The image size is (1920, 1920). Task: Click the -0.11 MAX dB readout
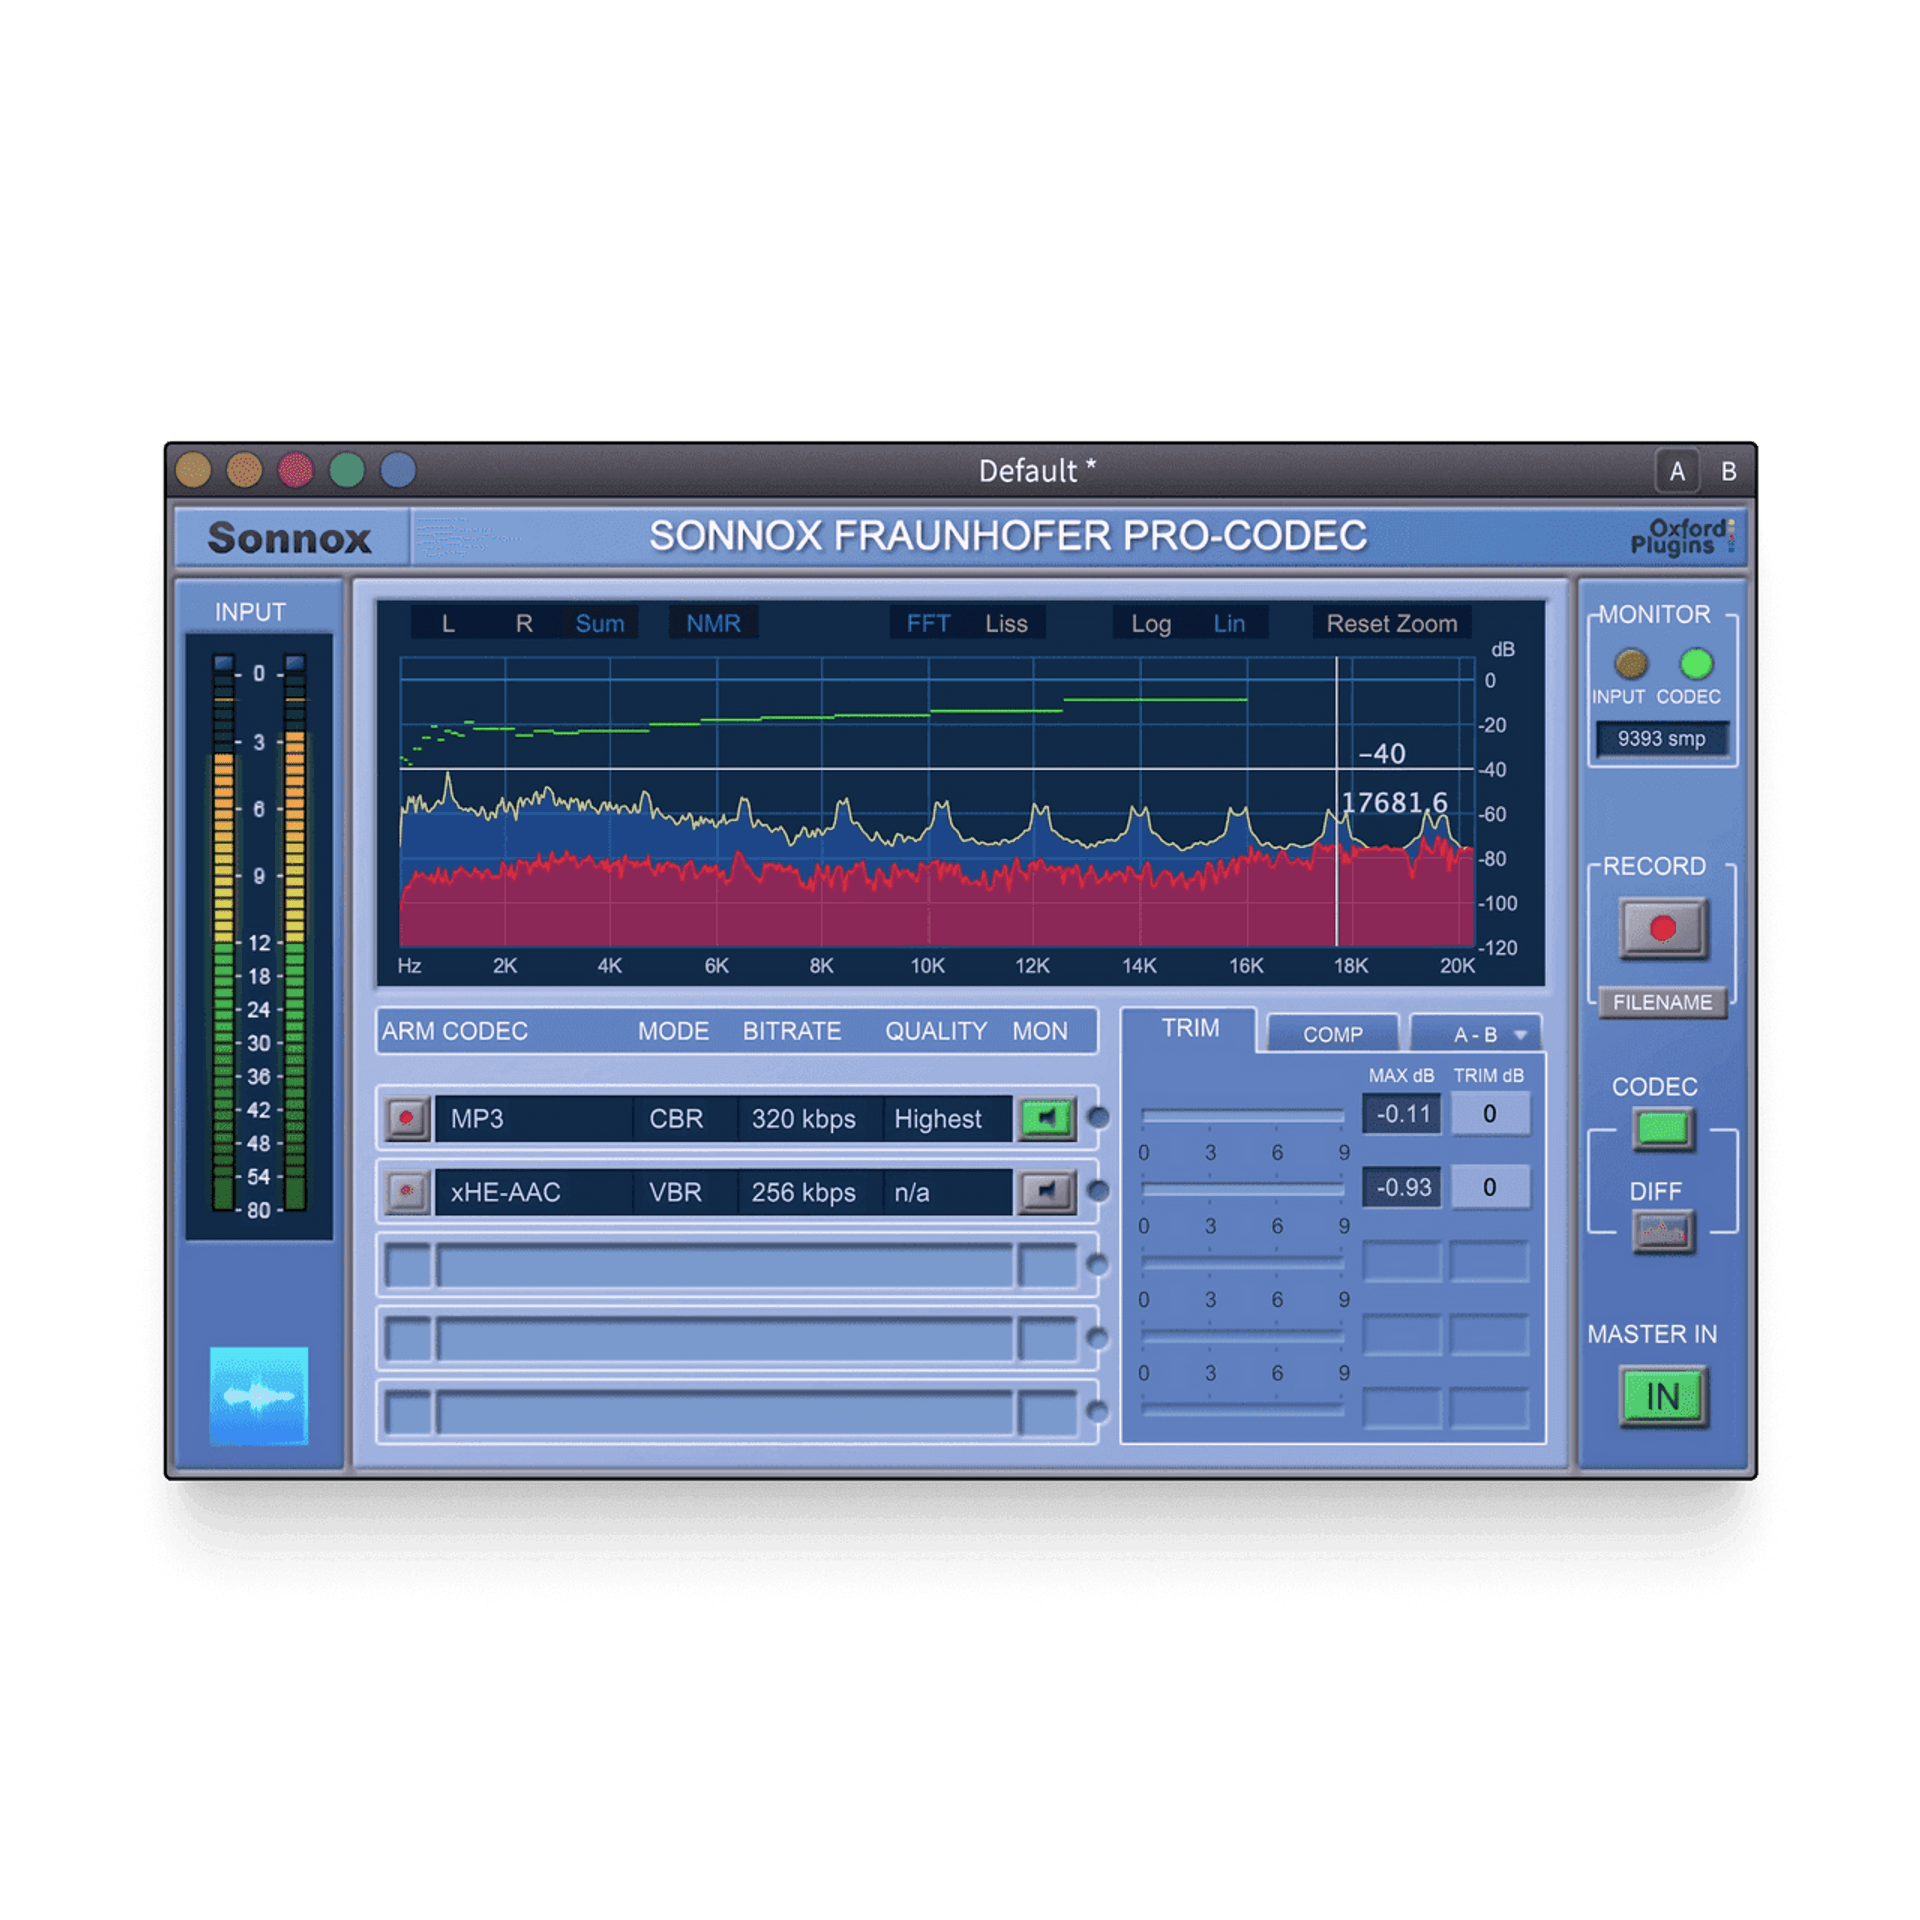click(x=1401, y=1113)
